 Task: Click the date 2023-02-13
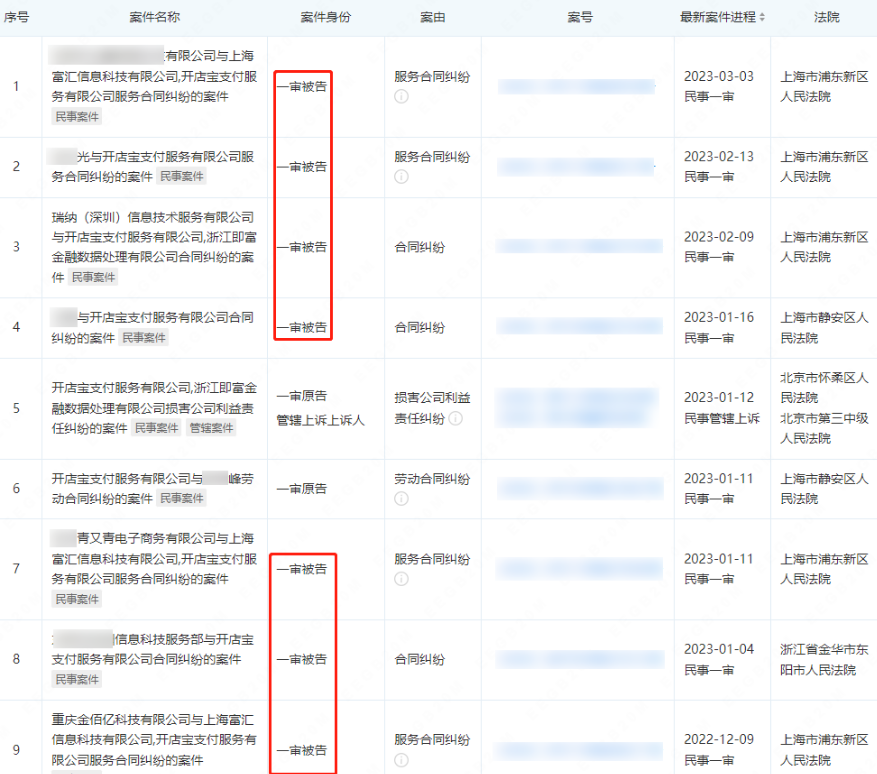719,157
